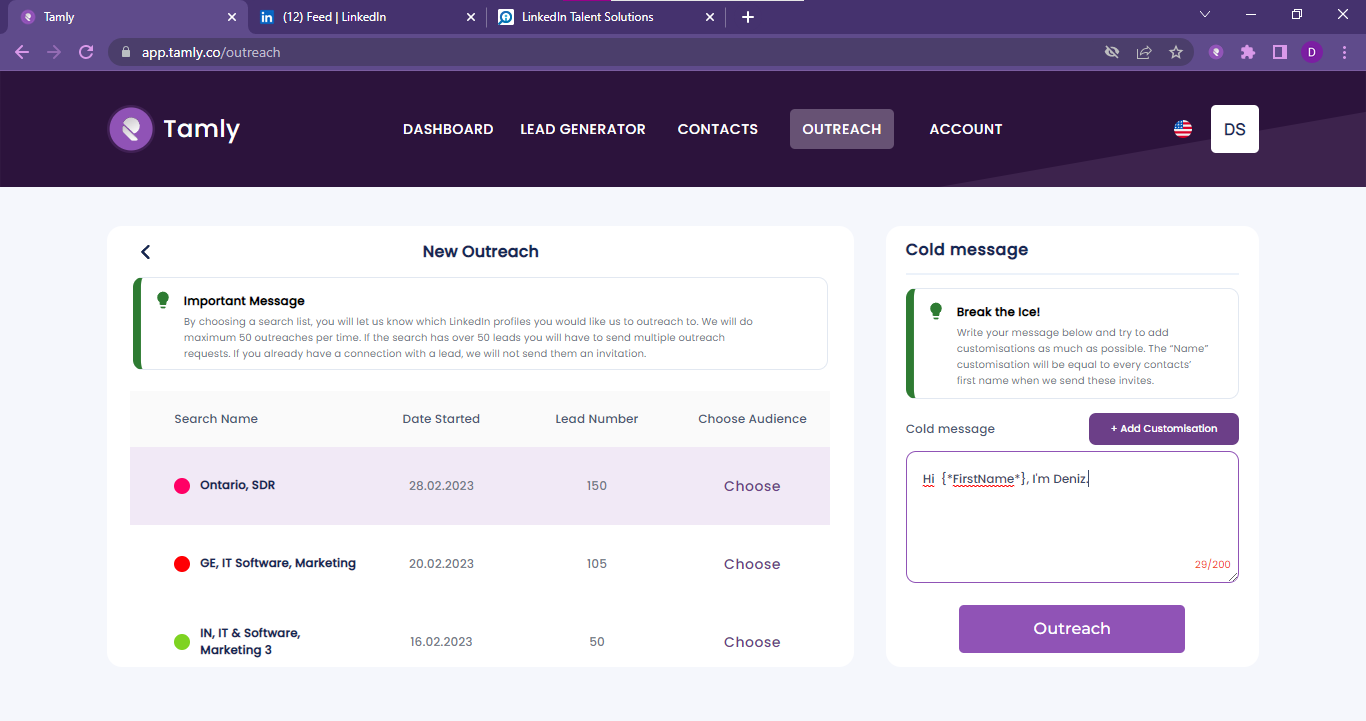Screen dimensions: 1366x721
Task: Switch to the (12) Feed | LinkedIn tab
Action: [x=367, y=17]
